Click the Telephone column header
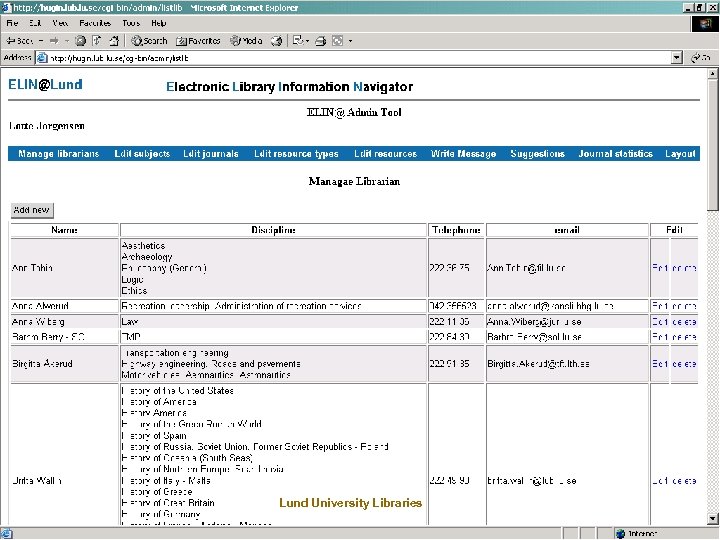Image resolution: width=720 pixels, height=540 pixels. [456, 230]
